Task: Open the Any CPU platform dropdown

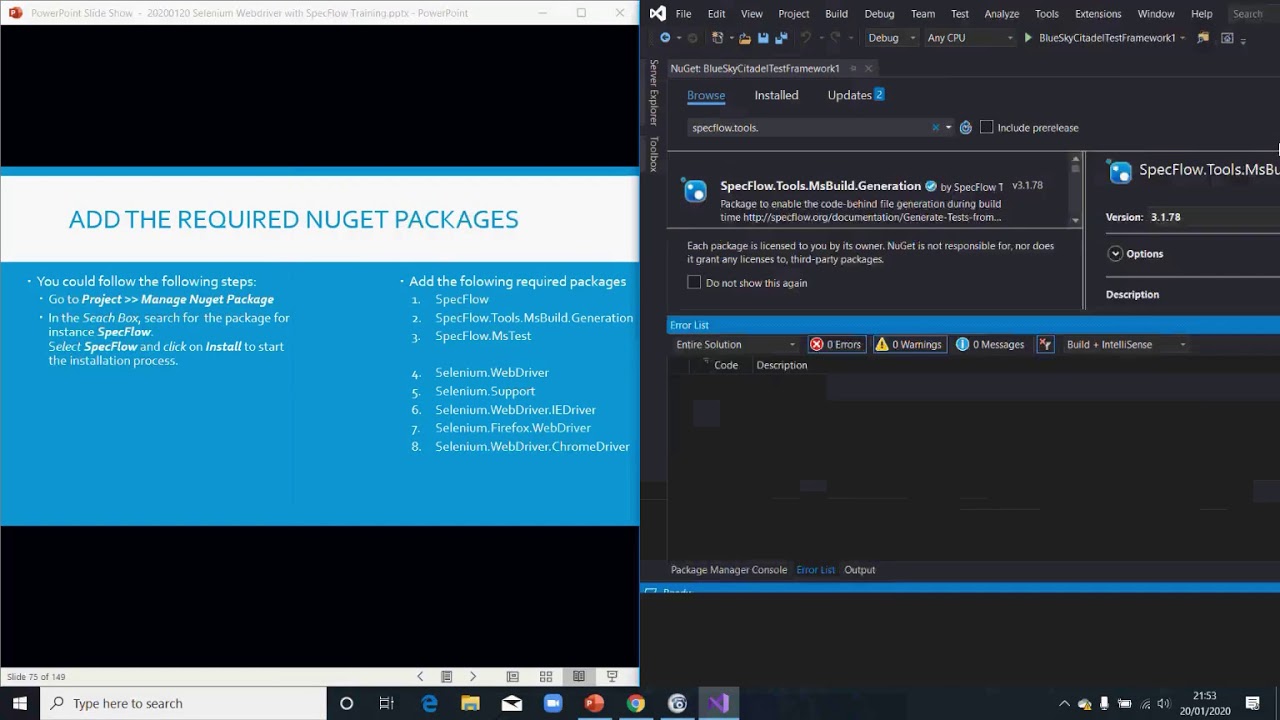Action: pos(970,38)
